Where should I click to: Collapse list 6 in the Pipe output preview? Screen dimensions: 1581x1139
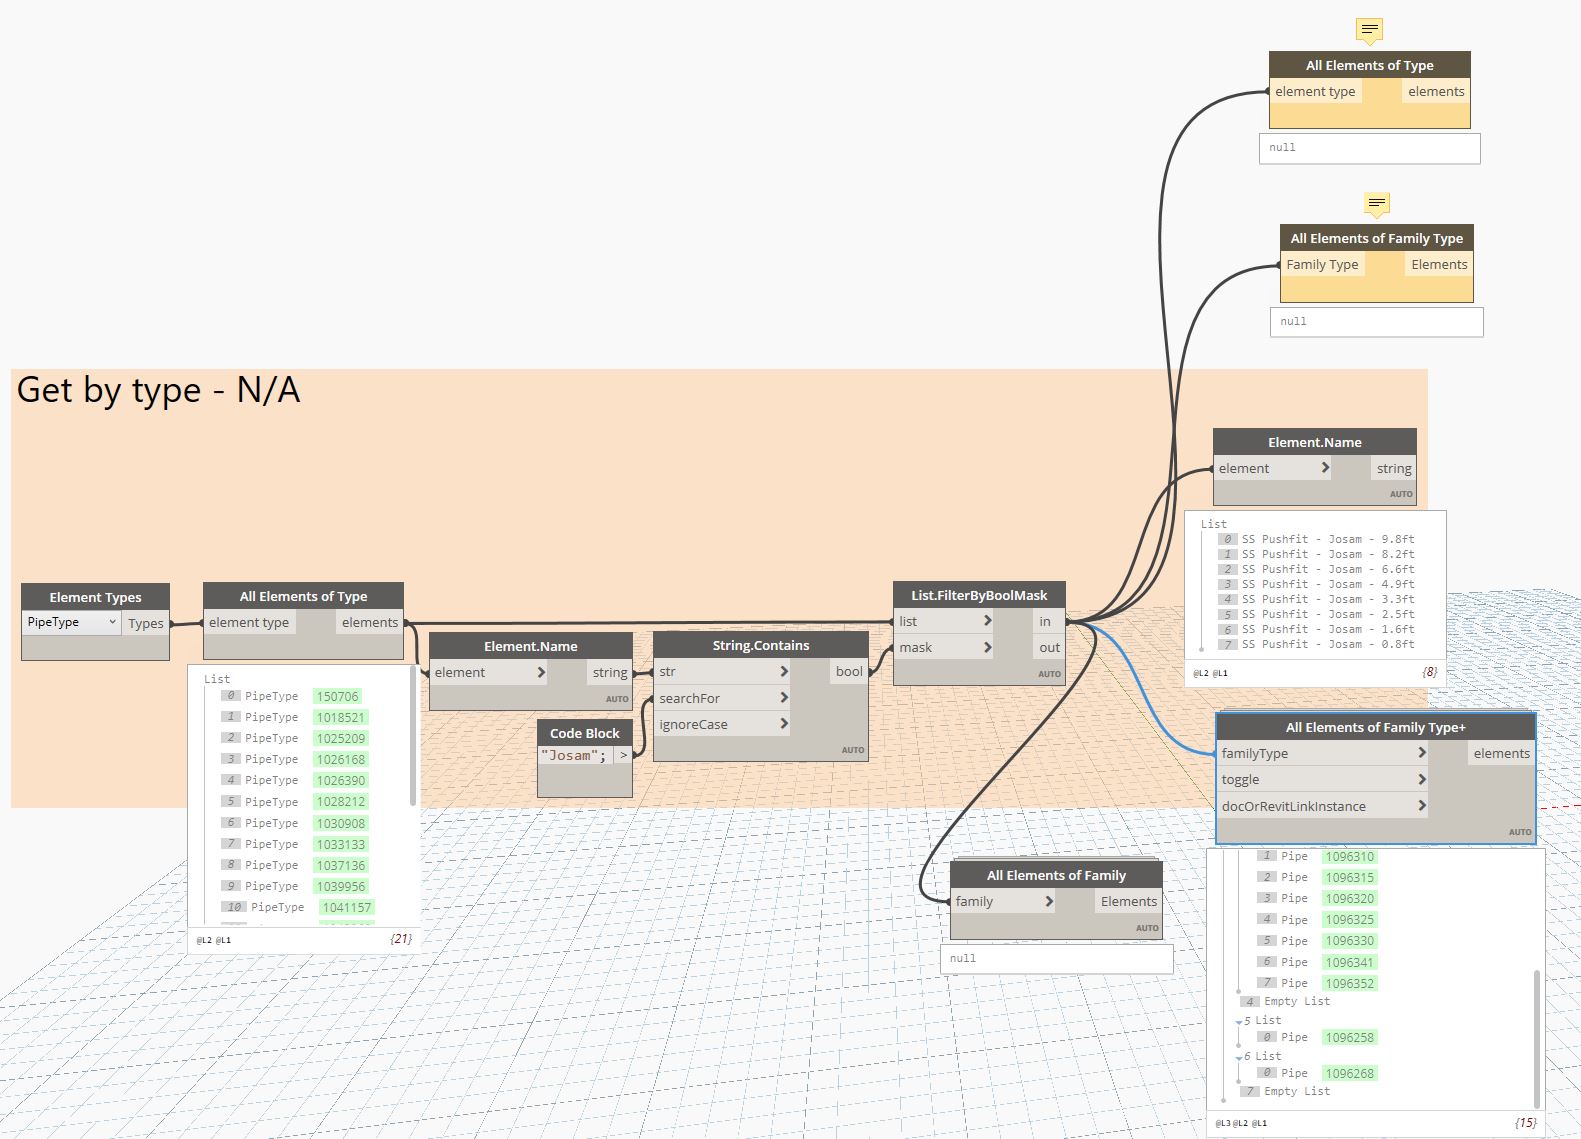(1240, 1057)
